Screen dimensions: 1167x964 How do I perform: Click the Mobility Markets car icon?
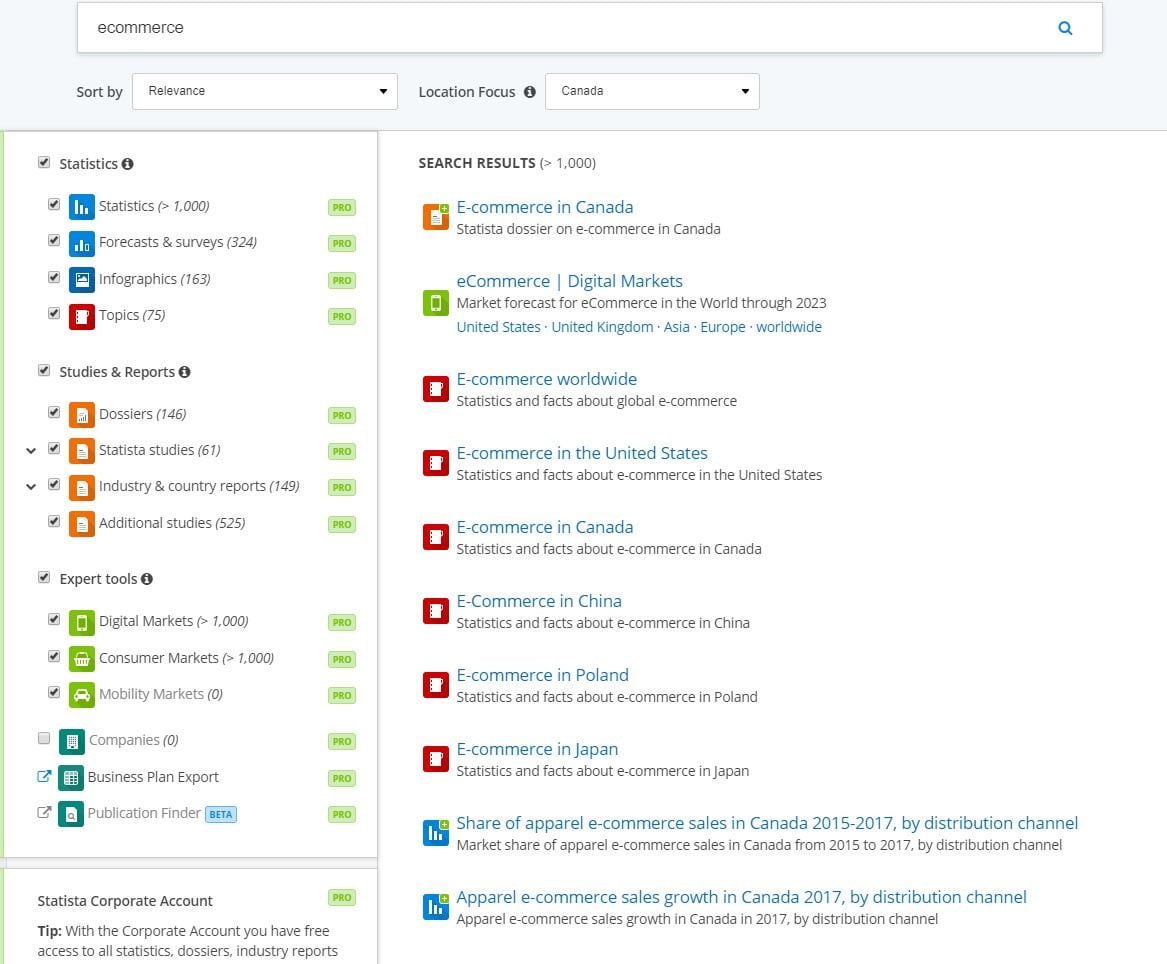click(x=82, y=695)
